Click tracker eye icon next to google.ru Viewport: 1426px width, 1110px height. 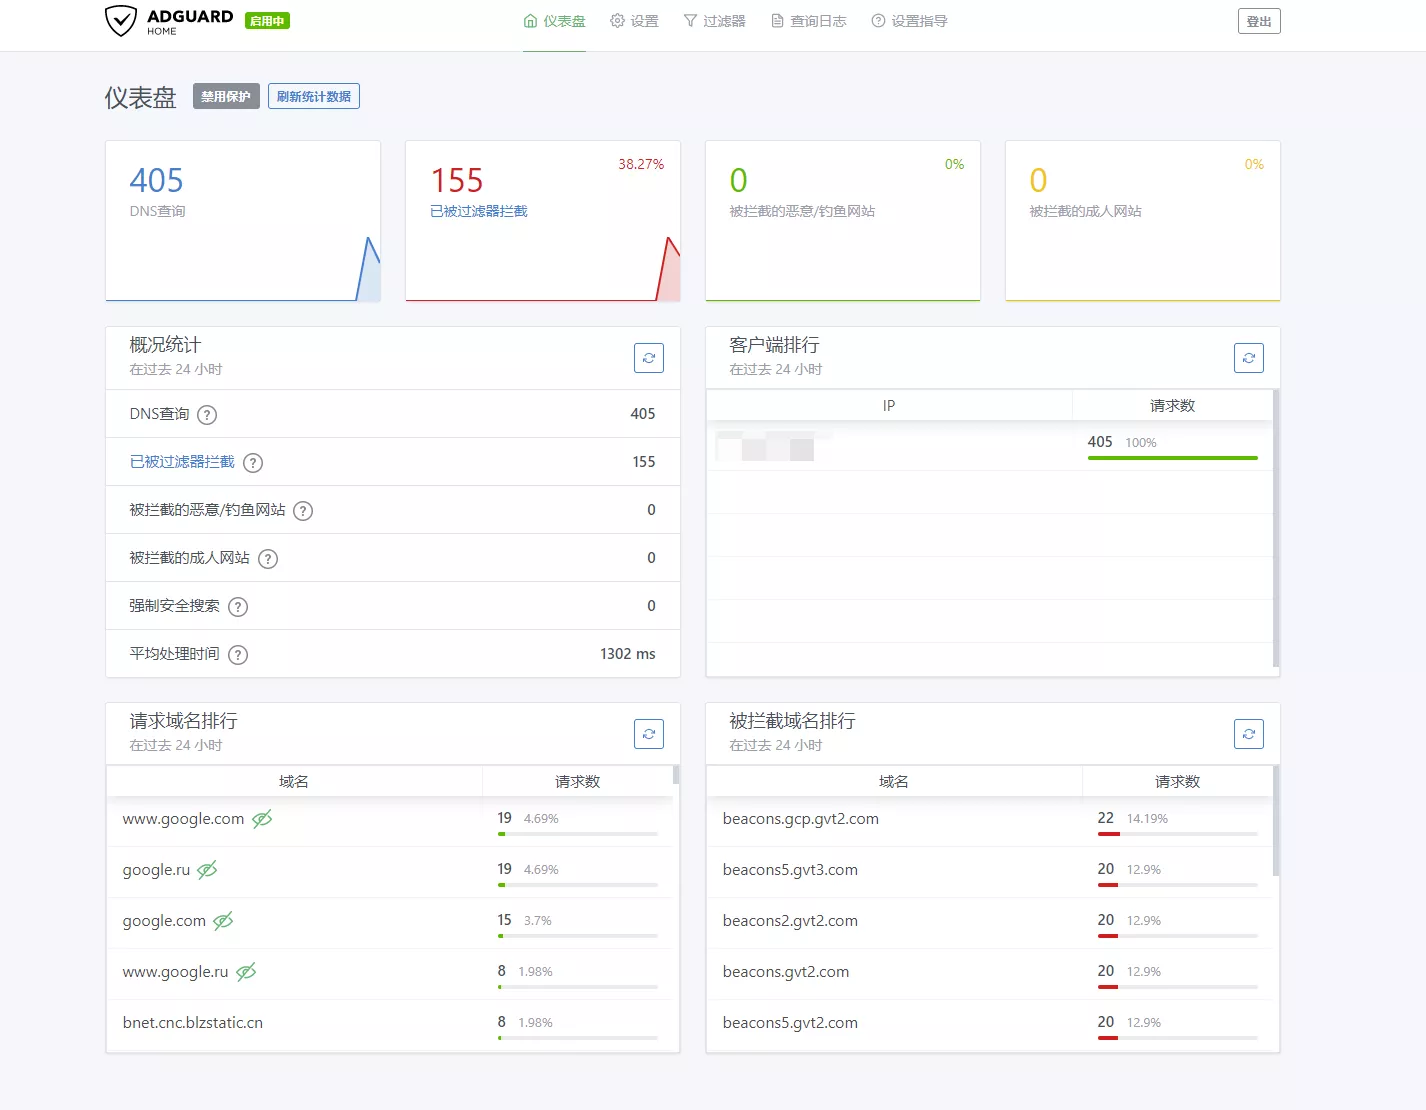pos(207,870)
